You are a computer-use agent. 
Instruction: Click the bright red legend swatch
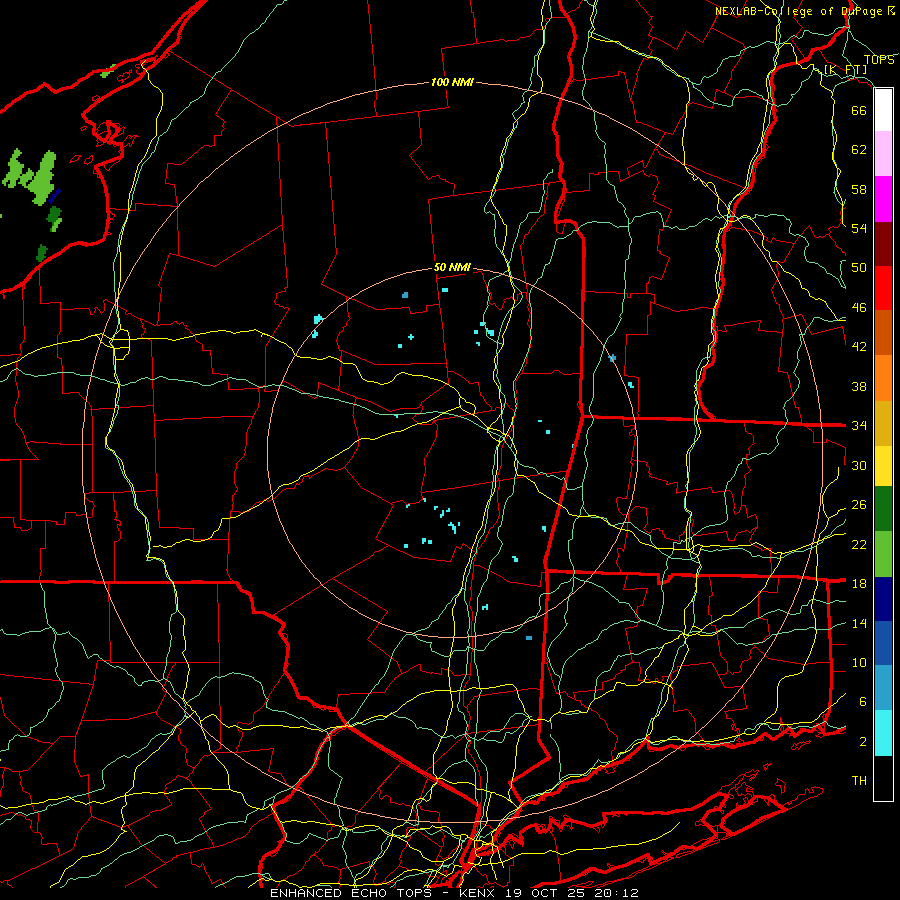pyautogui.click(x=883, y=288)
